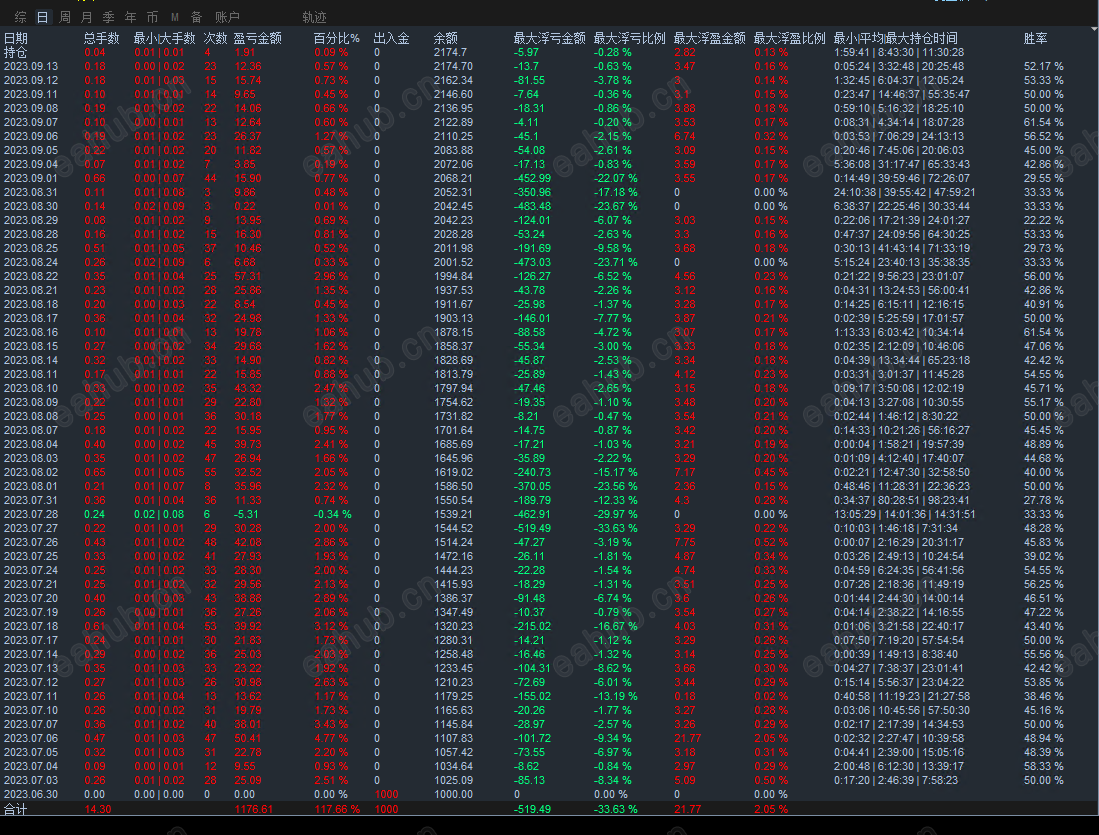Click the 最大浮亏金额 column header
Image resolution: width=1099 pixels, height=835 pixels.
[x=550, y=39]
